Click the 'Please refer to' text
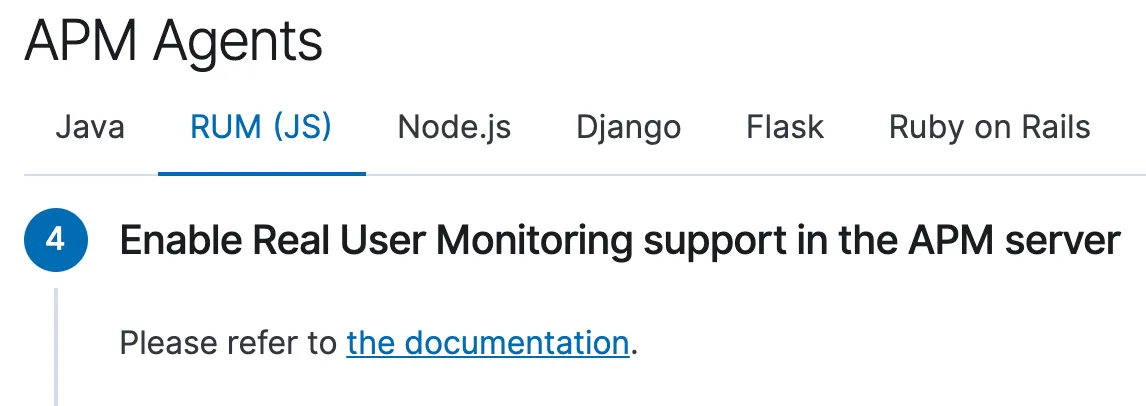This screenshot has width=1146, height=406. (x=228, y=343)
